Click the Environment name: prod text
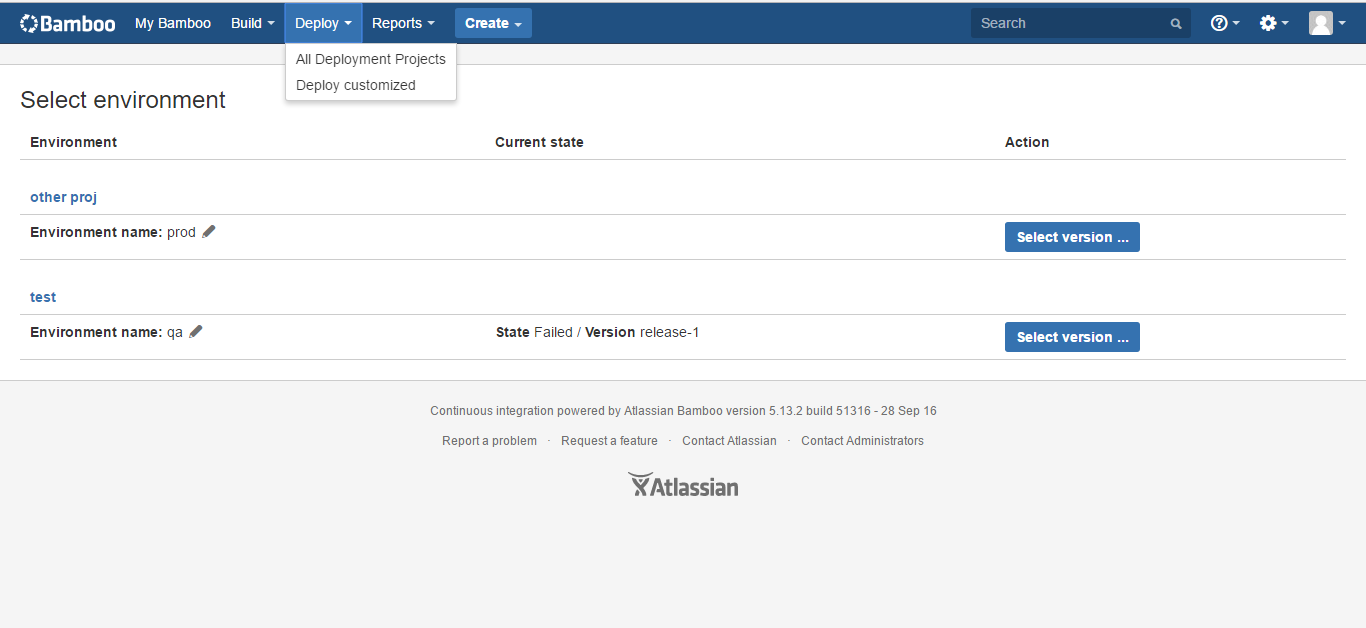Screen dimensions: 1366x628 tap(113, 232)
